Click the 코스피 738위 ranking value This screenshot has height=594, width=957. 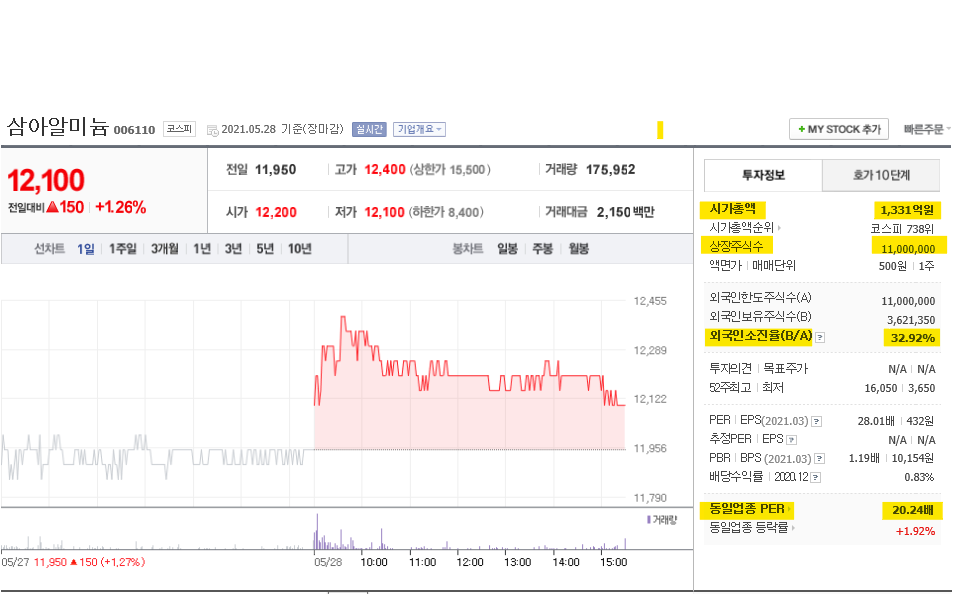coord(902,229)
